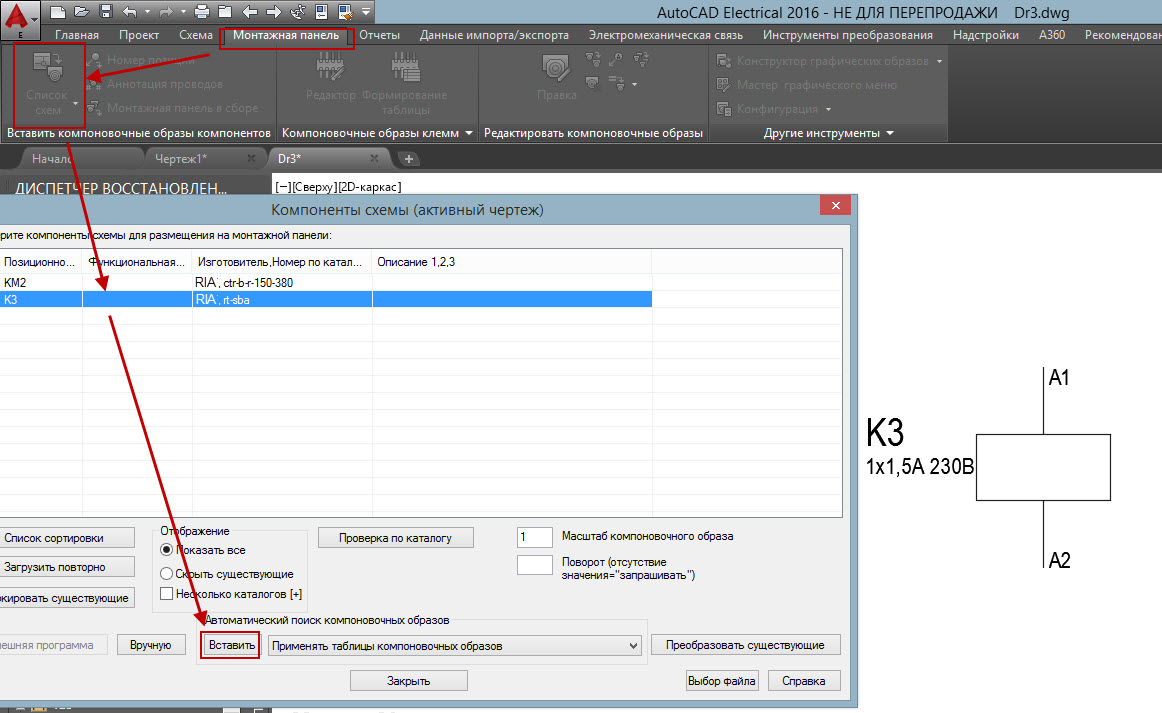Open the Инструменты преобразования ribbon tab
Viewport: 1162px width, 713px height.
pyautogui.click(x=848, y=35)
